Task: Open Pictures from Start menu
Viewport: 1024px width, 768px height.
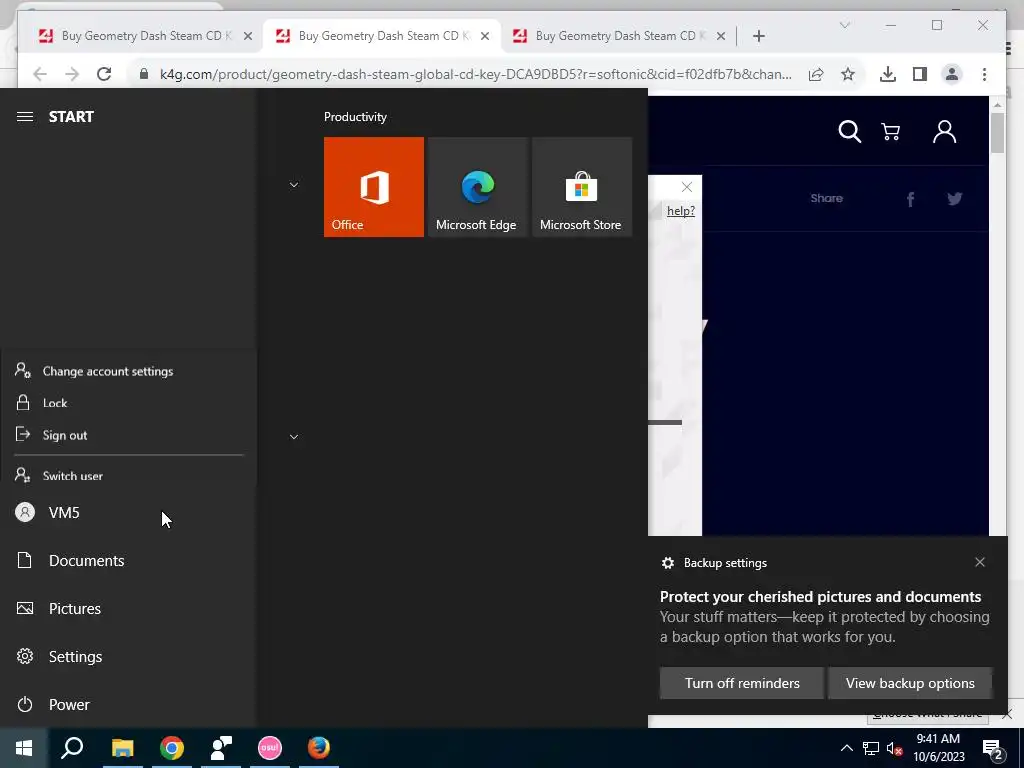Action: (x=128, y=609)
